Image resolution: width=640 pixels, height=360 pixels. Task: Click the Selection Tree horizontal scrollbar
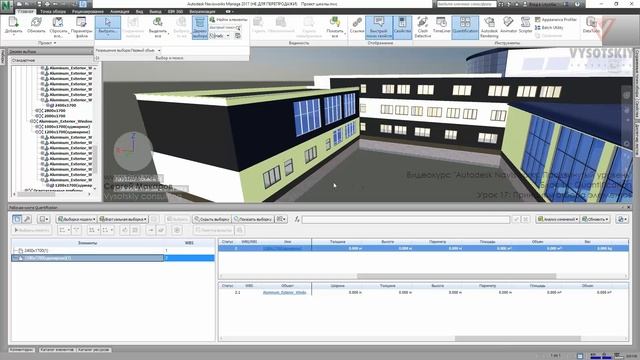coord(36,194)
